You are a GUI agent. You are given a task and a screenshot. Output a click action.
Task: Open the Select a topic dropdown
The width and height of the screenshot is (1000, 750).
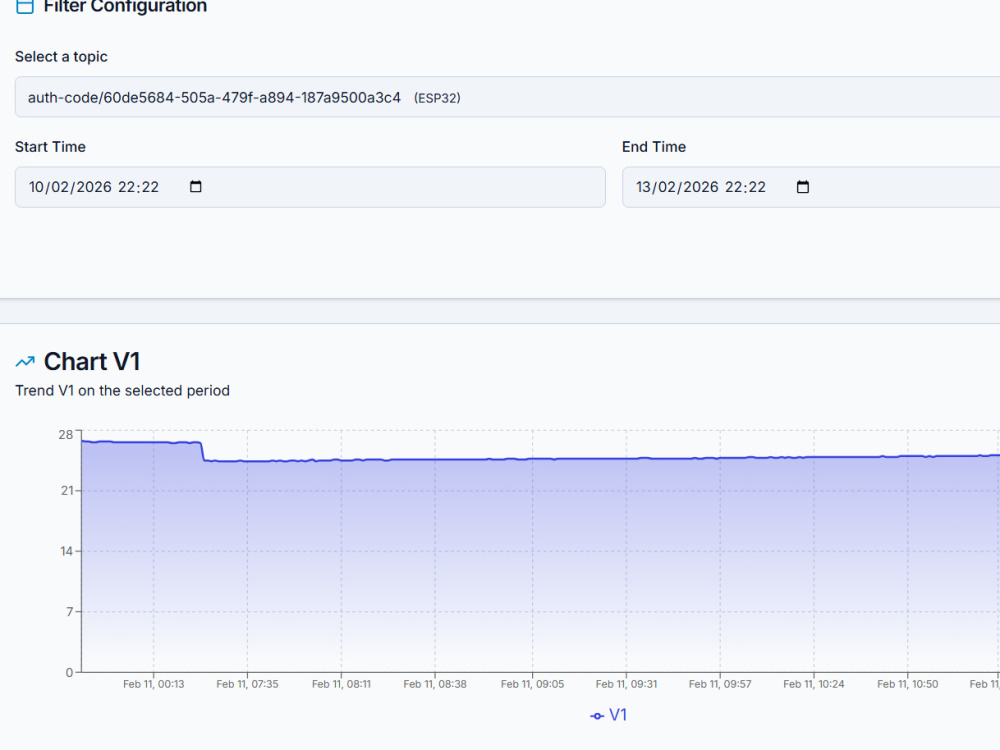pos(508,97)
